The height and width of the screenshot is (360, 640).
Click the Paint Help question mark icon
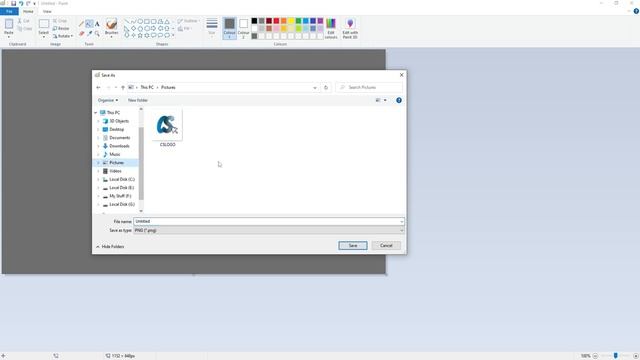(x=636, y=11)
